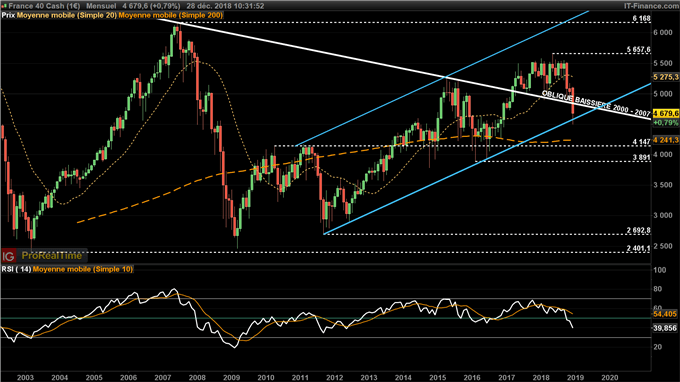Click the France 40 Cash (1€) title
Screen dimensions: 680x382
(44, 6)
